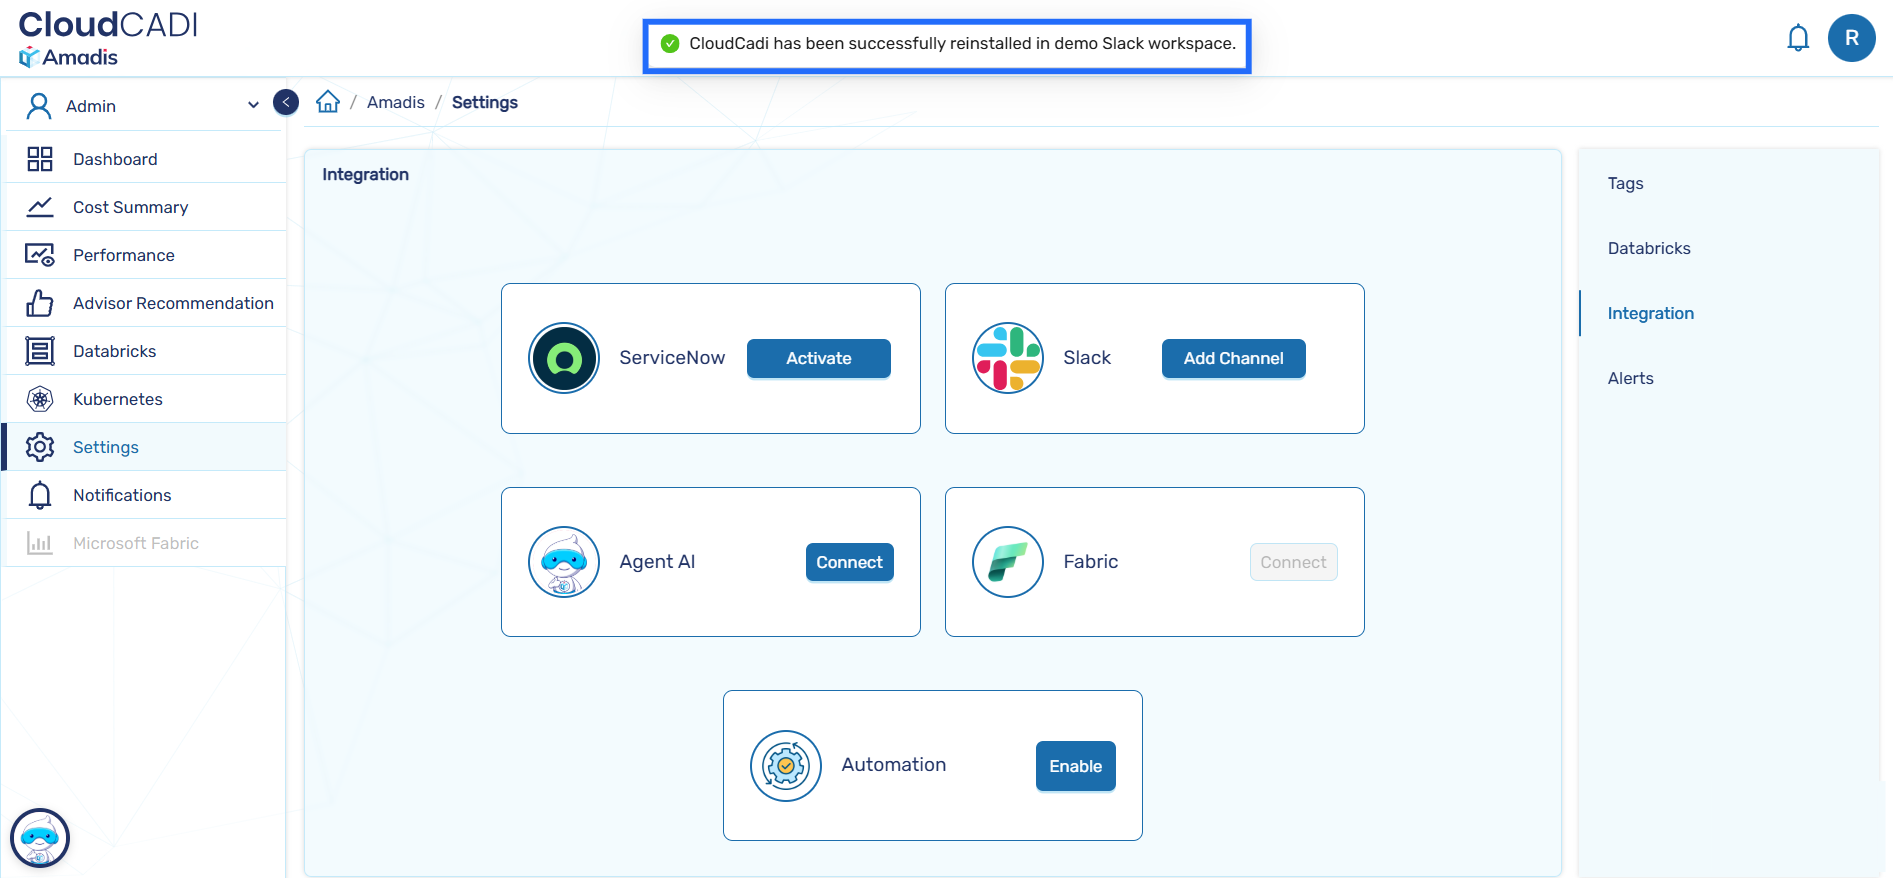Screen dimensions: 1893x878
Task: Click the home icon in breadcrumb
Action: 328,102
